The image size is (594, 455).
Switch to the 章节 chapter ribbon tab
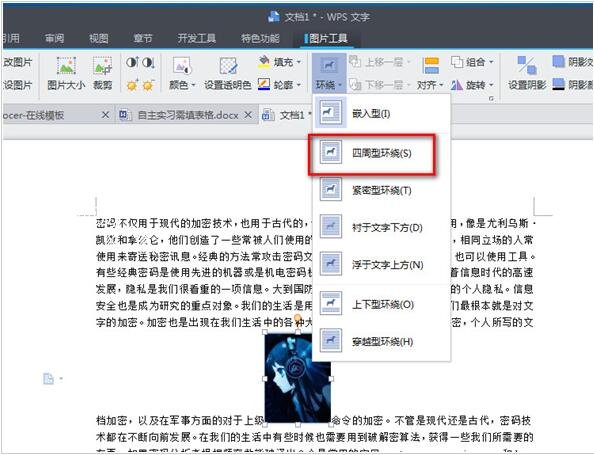(x=143, y=38)
